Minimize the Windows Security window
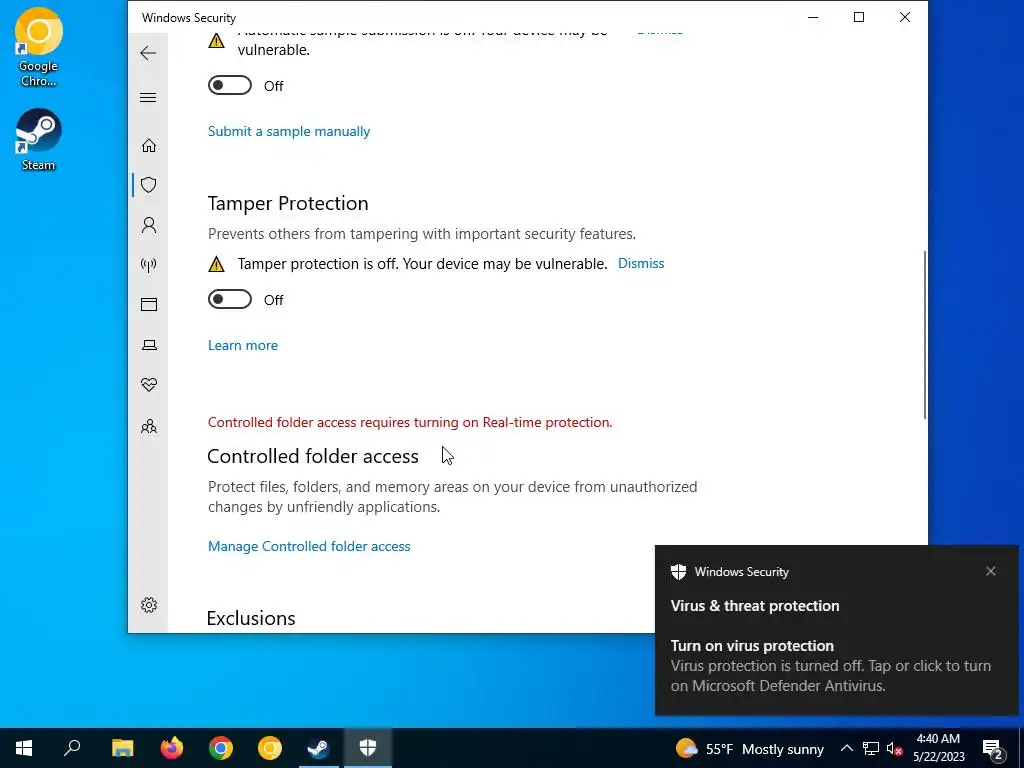 (813, 18)
